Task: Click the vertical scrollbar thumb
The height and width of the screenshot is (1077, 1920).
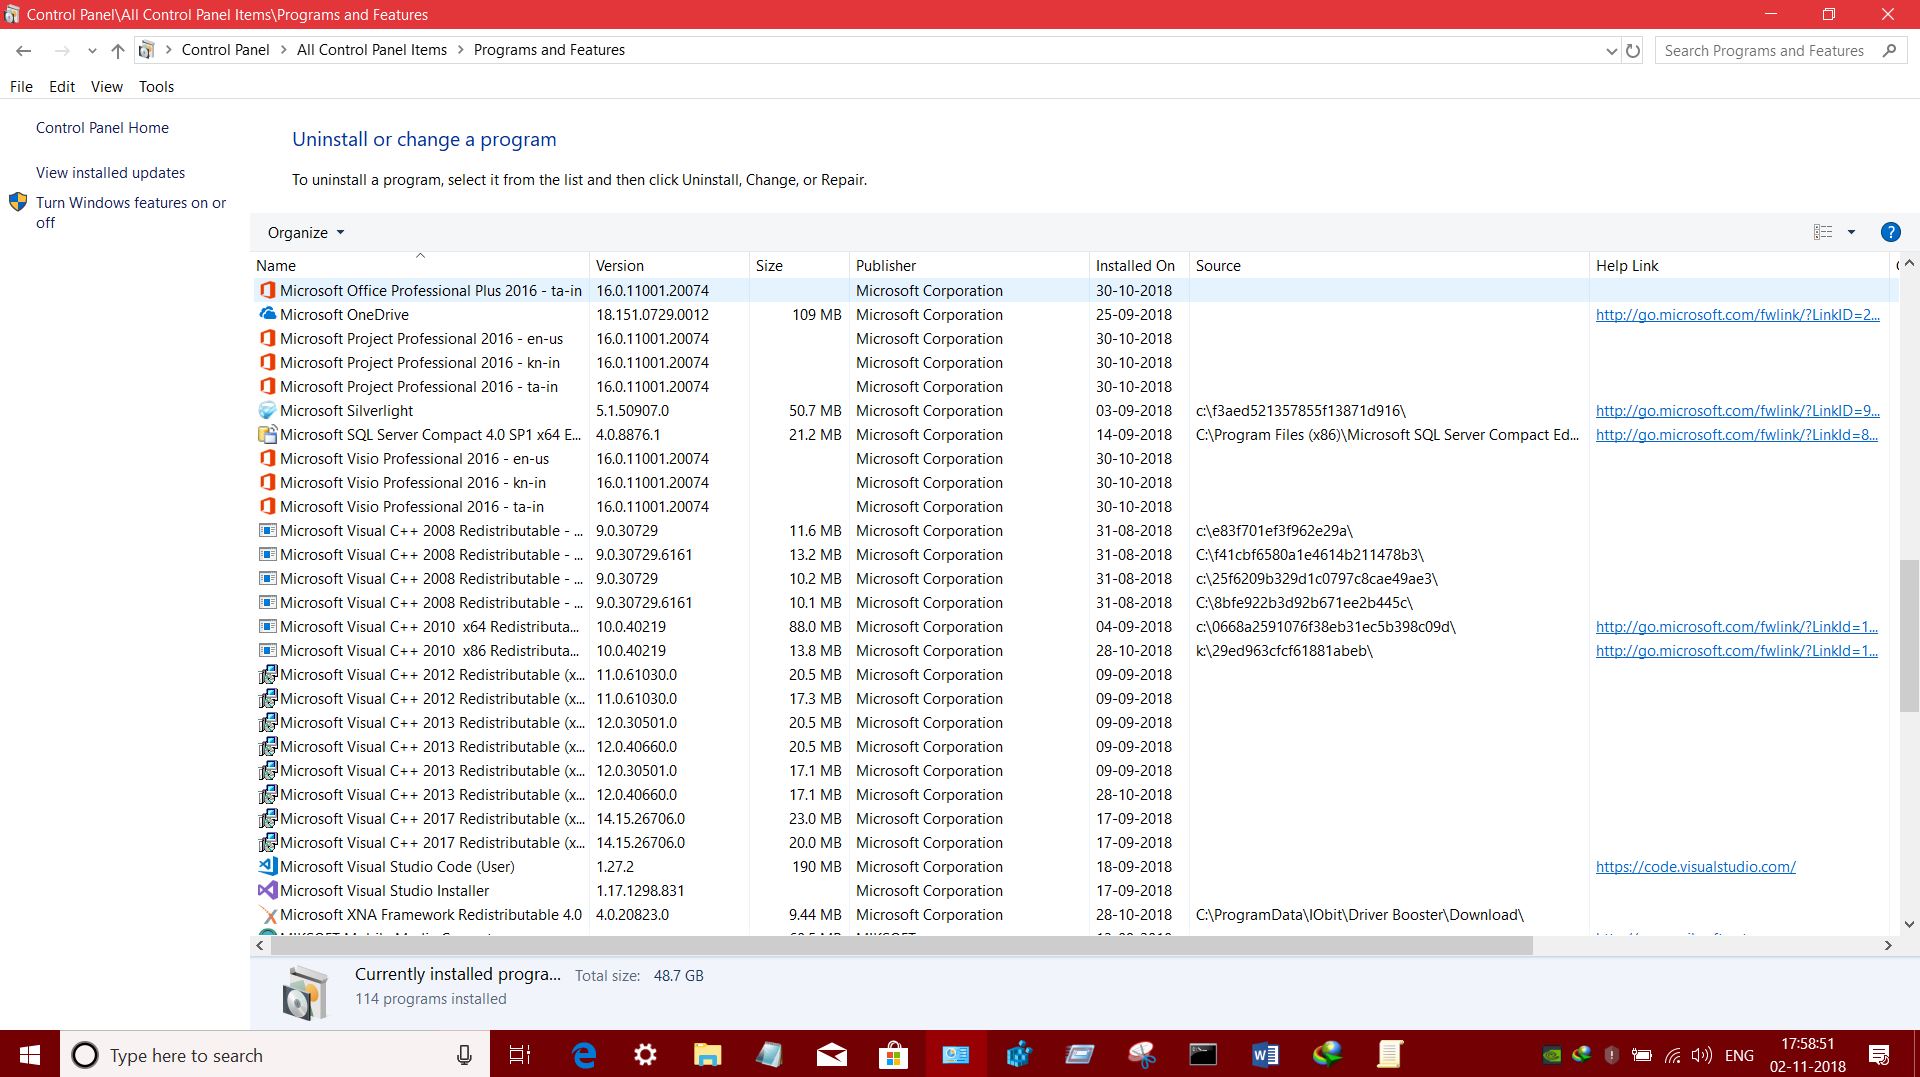Action: (1909, 635)
